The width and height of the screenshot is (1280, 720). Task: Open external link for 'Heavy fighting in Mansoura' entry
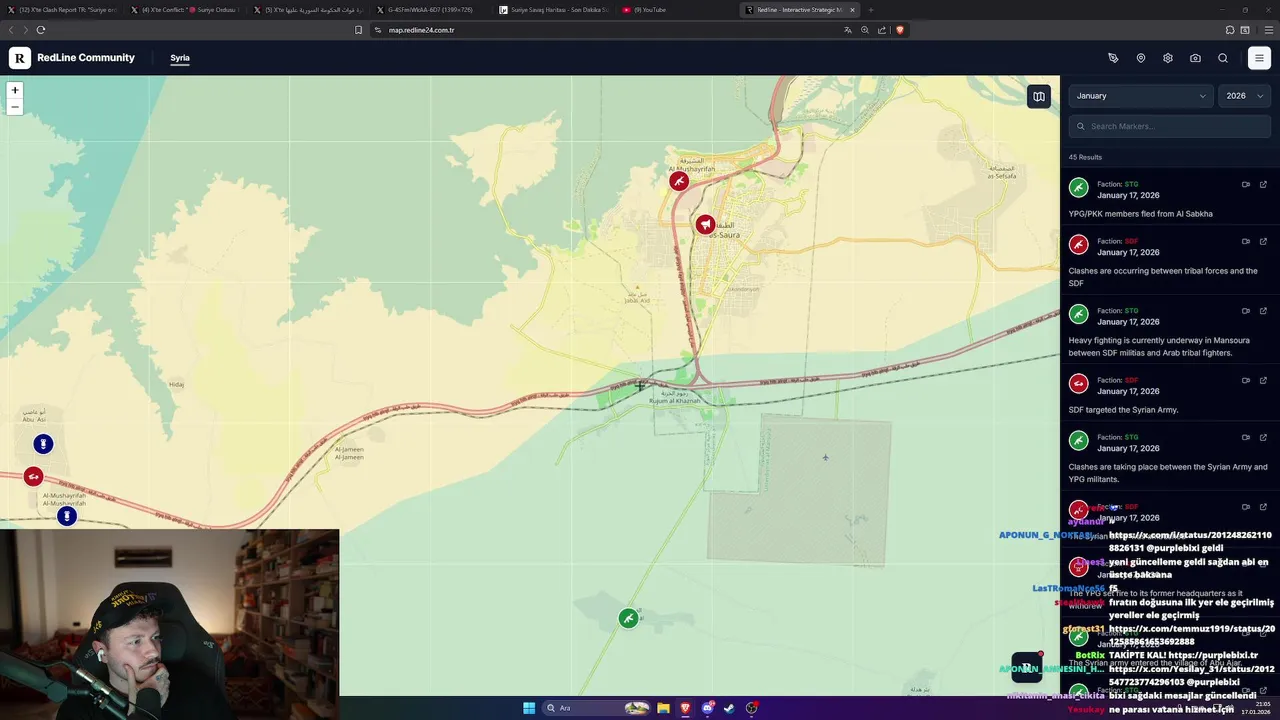click(x=1263, y=311)
